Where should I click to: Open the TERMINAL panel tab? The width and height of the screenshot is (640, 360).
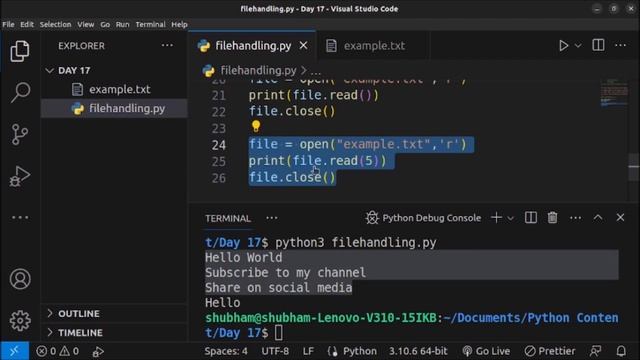pos(228,218)
